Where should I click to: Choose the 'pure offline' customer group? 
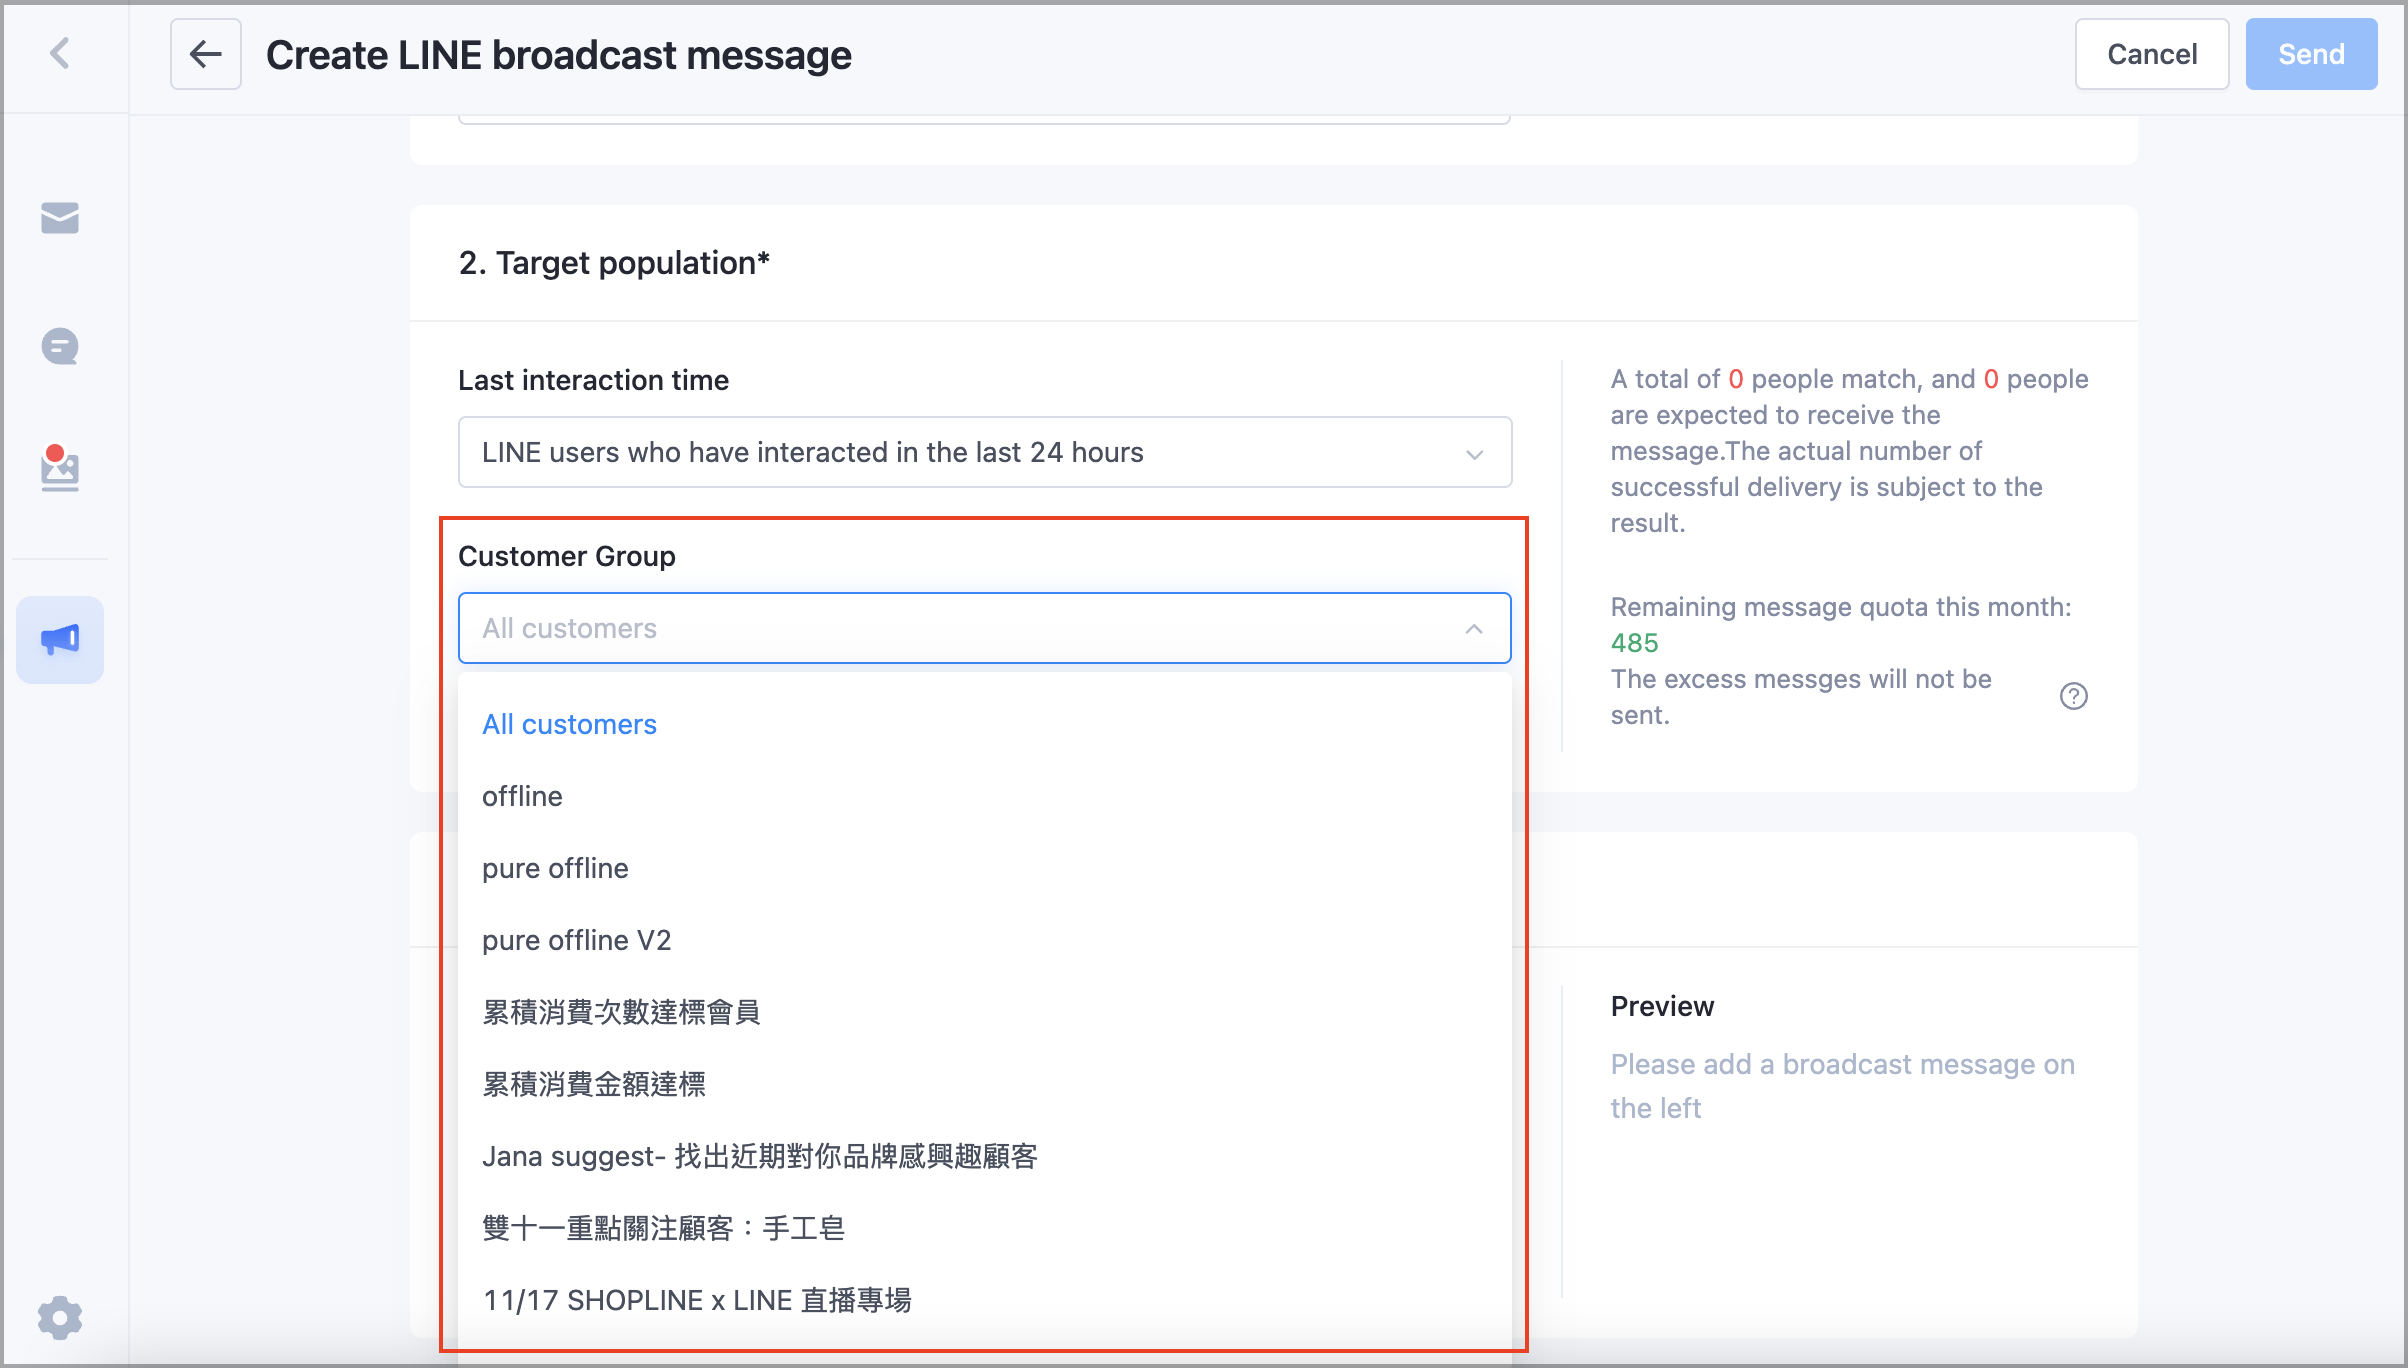[985, 868]
